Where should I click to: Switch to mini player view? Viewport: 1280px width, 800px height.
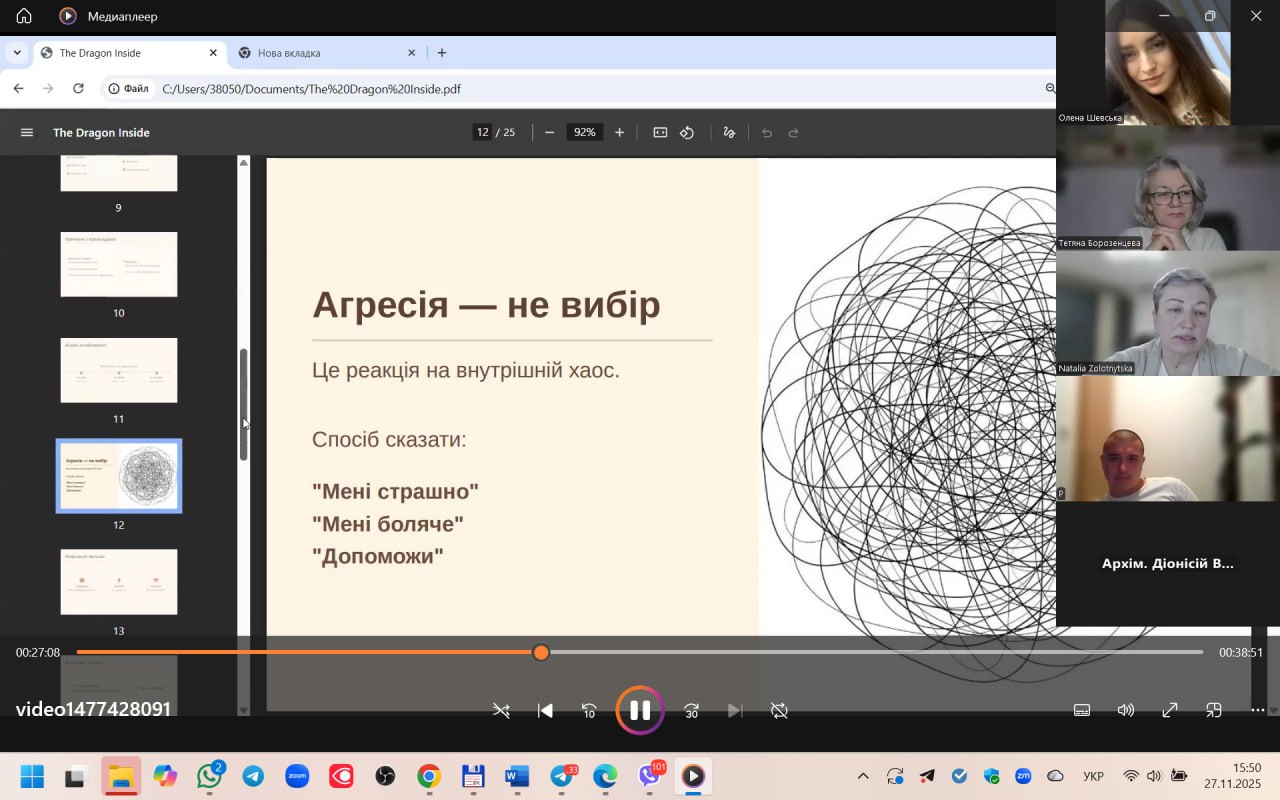coord(1213,710)
